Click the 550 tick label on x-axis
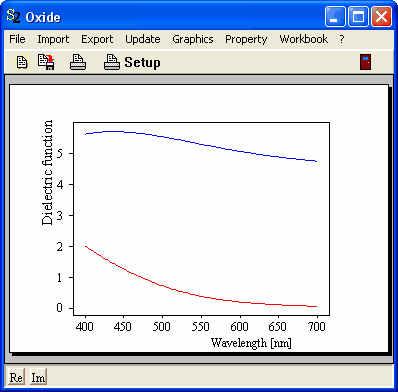Viewport: 398px width, 392px height. 200,327
